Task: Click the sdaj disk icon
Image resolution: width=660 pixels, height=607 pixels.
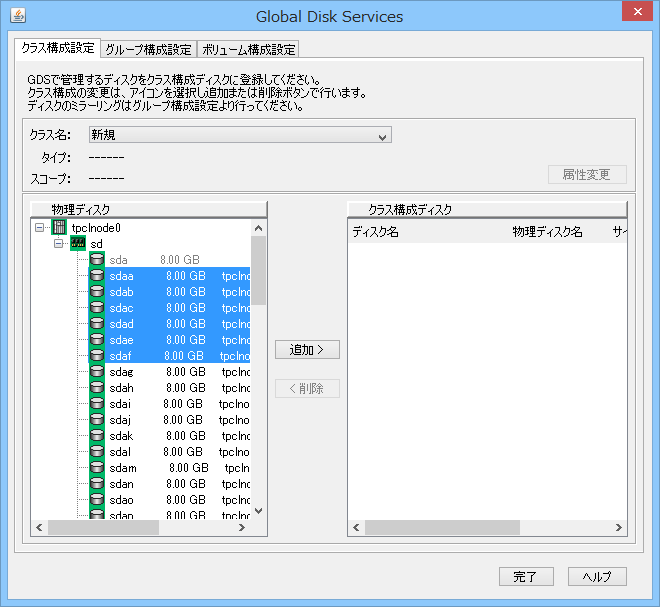Action: (97, 419)
